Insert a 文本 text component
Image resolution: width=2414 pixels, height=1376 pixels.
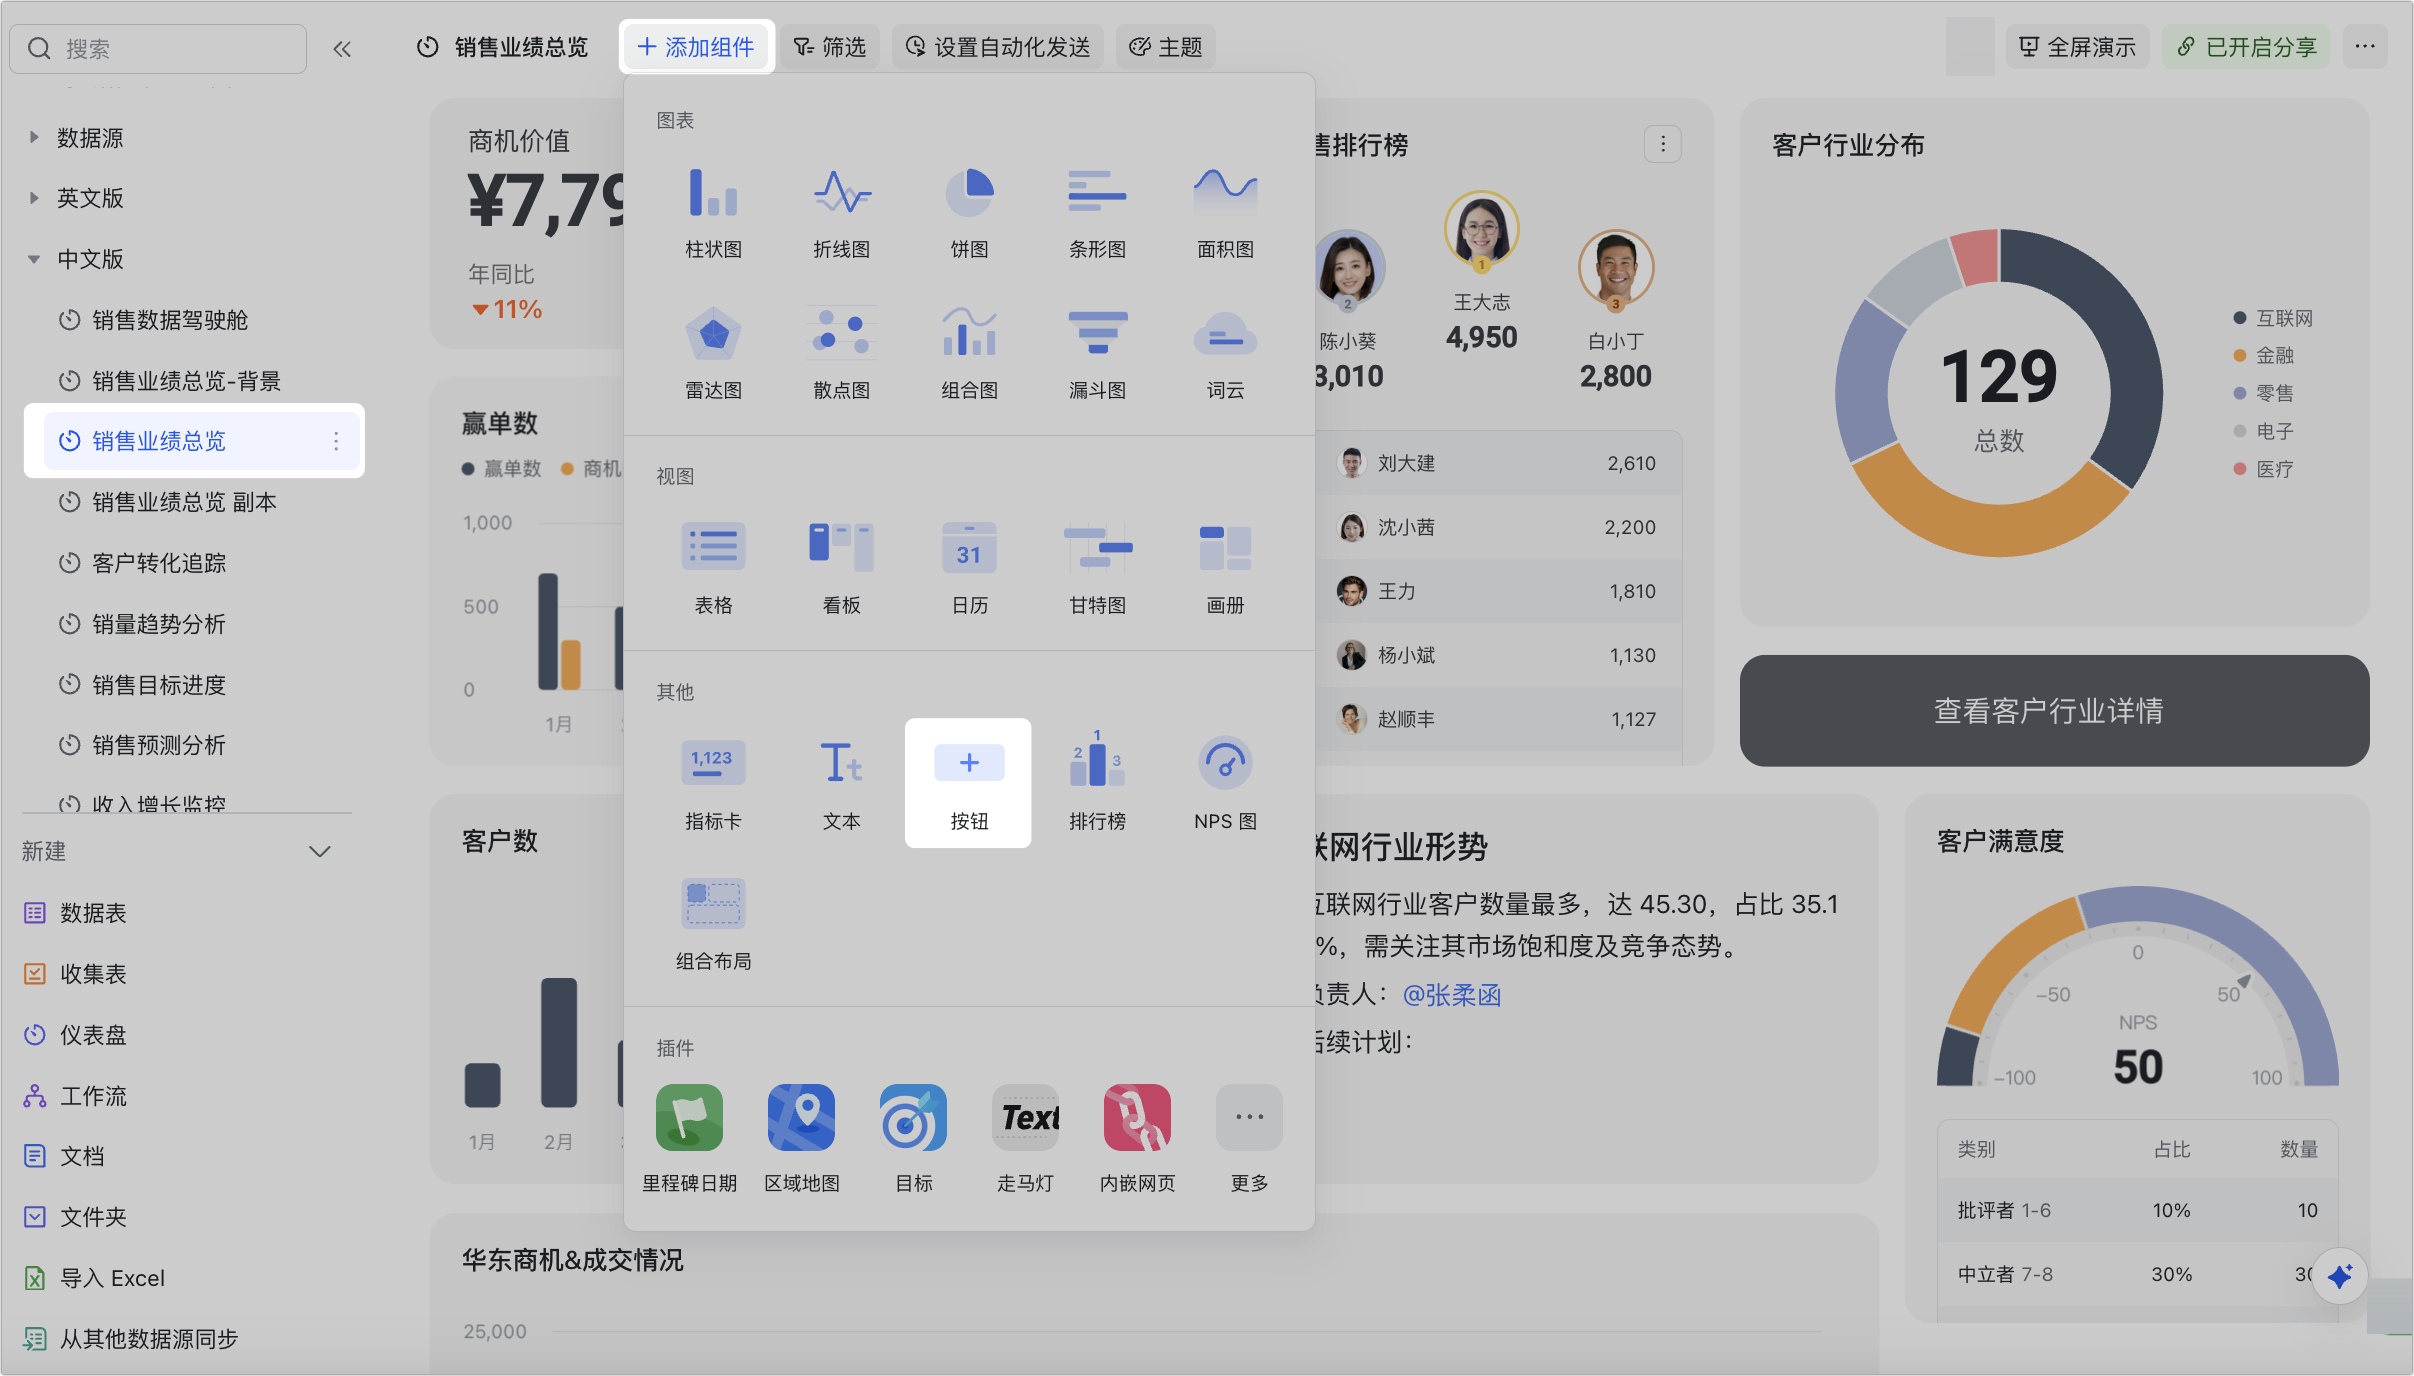pyautogui.click(x=841, y=784)
